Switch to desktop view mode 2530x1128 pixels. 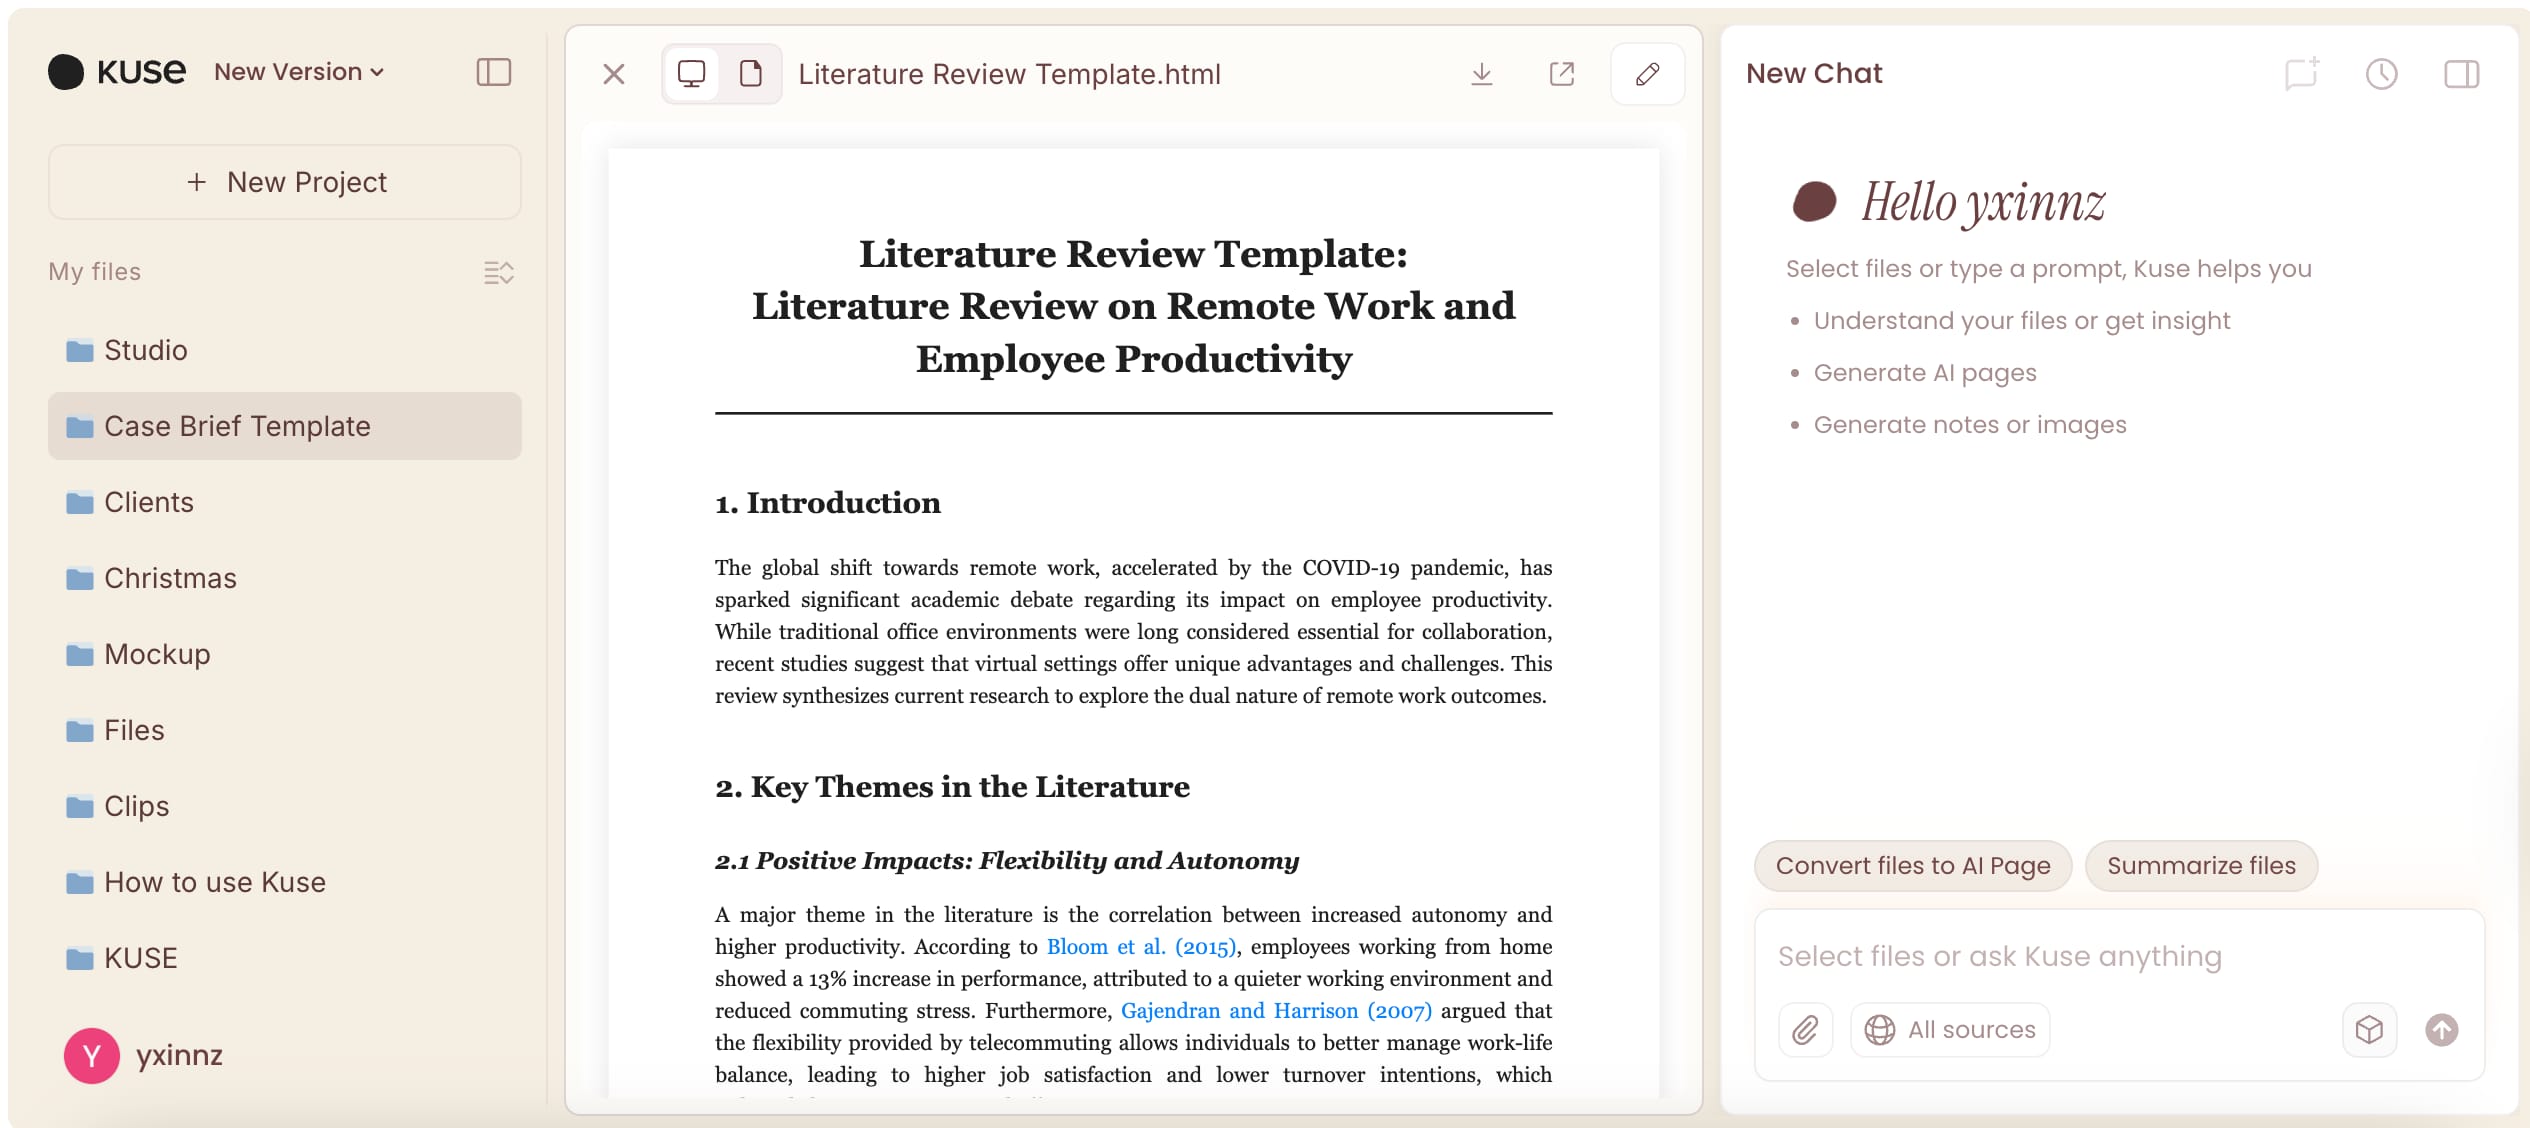691,74
